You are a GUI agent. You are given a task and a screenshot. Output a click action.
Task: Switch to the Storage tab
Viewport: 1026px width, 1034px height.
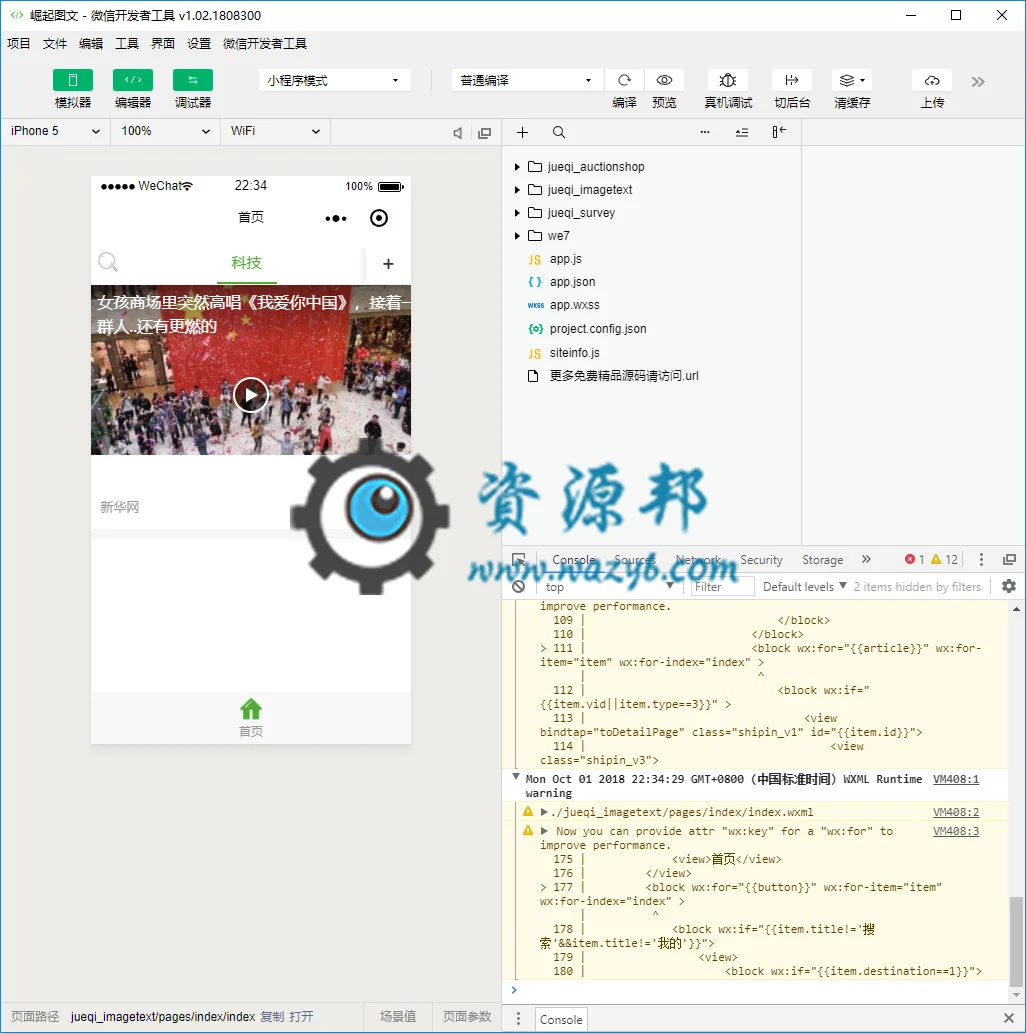point(822,560)
